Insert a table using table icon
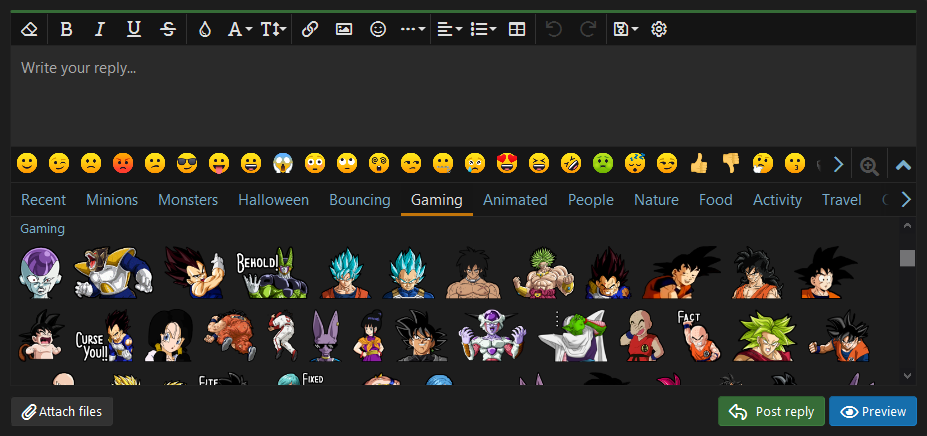 516,29
